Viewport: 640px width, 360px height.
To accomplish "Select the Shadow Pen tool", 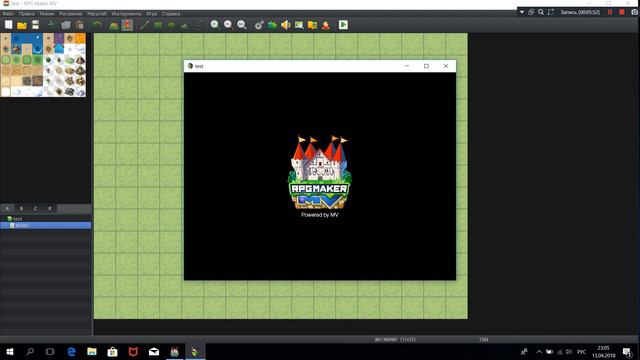I will tap(198, 25).
